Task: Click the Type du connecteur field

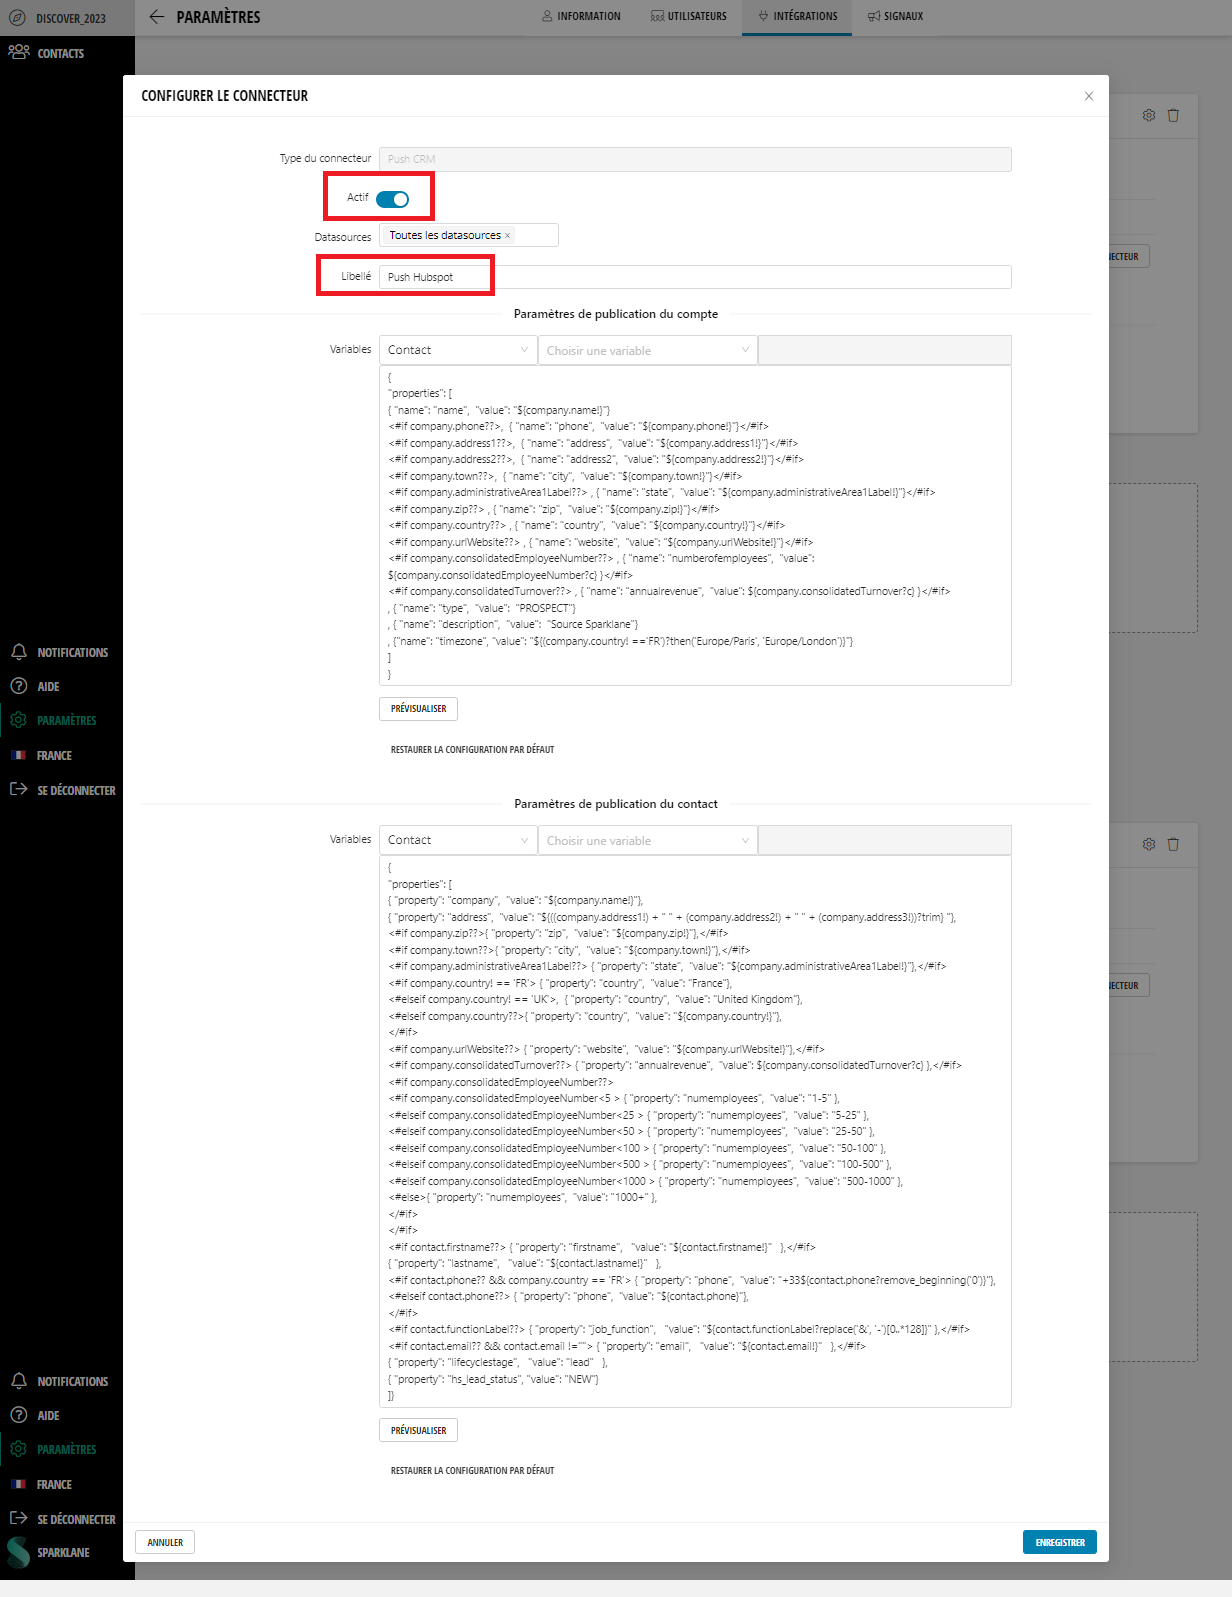Action: point(695,159)
